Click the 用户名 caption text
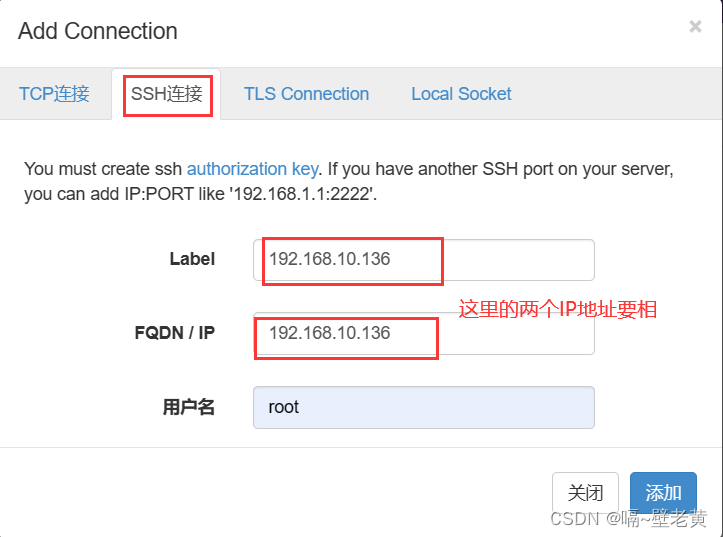Screen dimensions: 723x537 pos(189,407)
